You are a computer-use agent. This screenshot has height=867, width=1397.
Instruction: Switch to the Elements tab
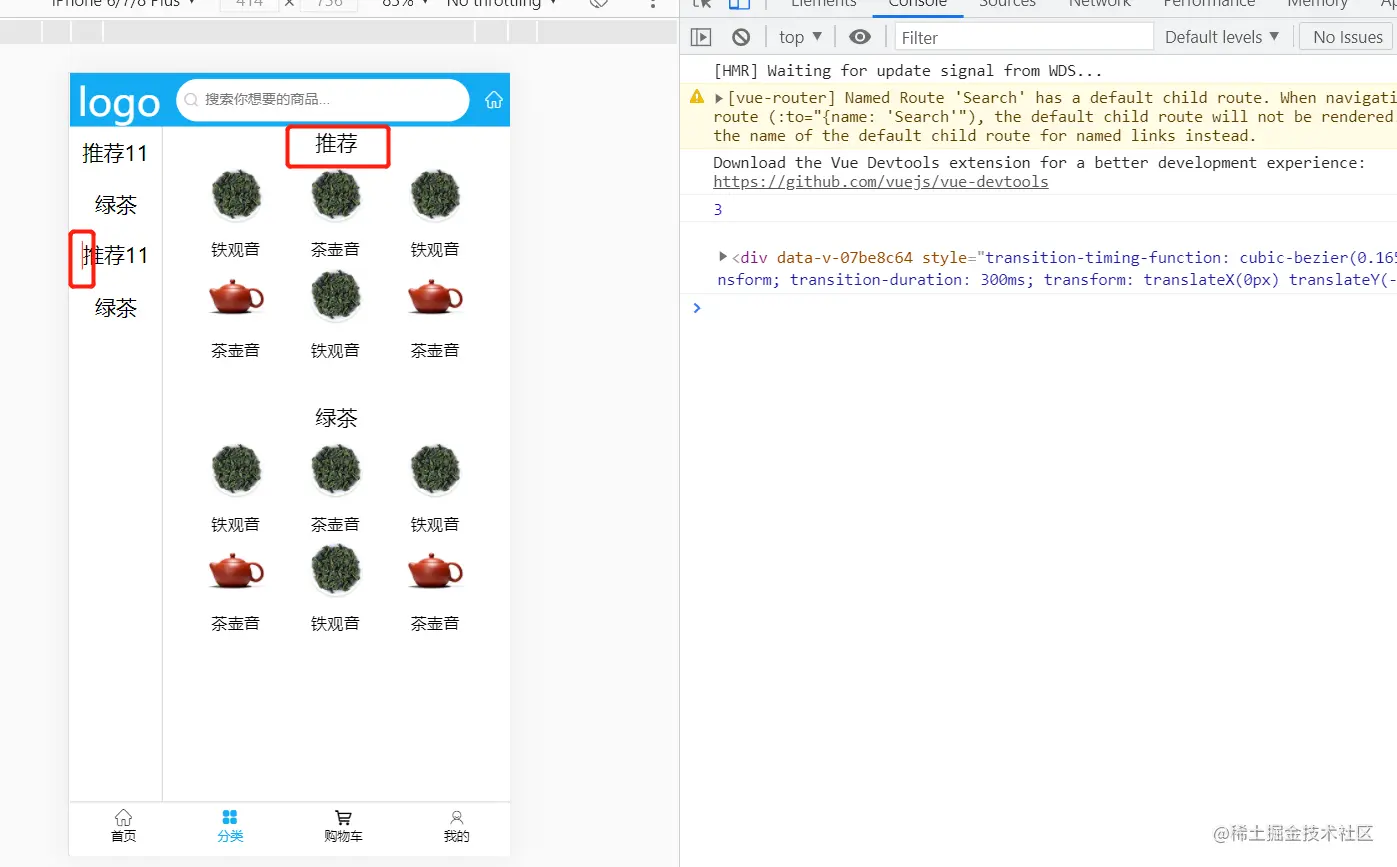(x=823, y=4)
